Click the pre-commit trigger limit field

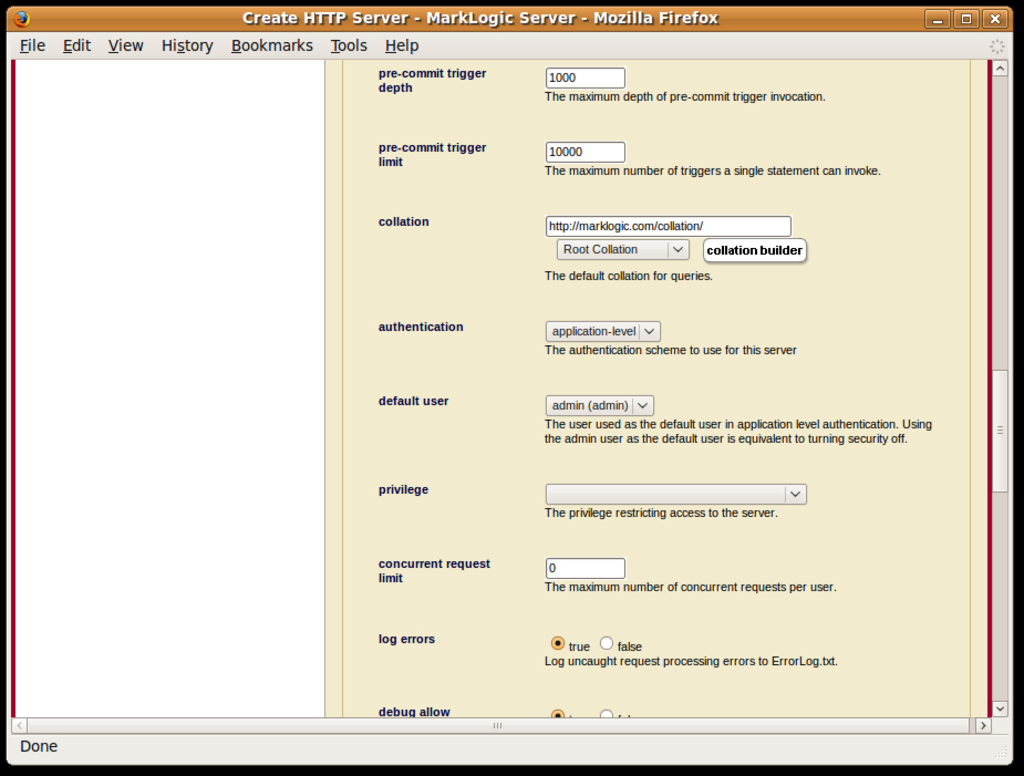585,152
